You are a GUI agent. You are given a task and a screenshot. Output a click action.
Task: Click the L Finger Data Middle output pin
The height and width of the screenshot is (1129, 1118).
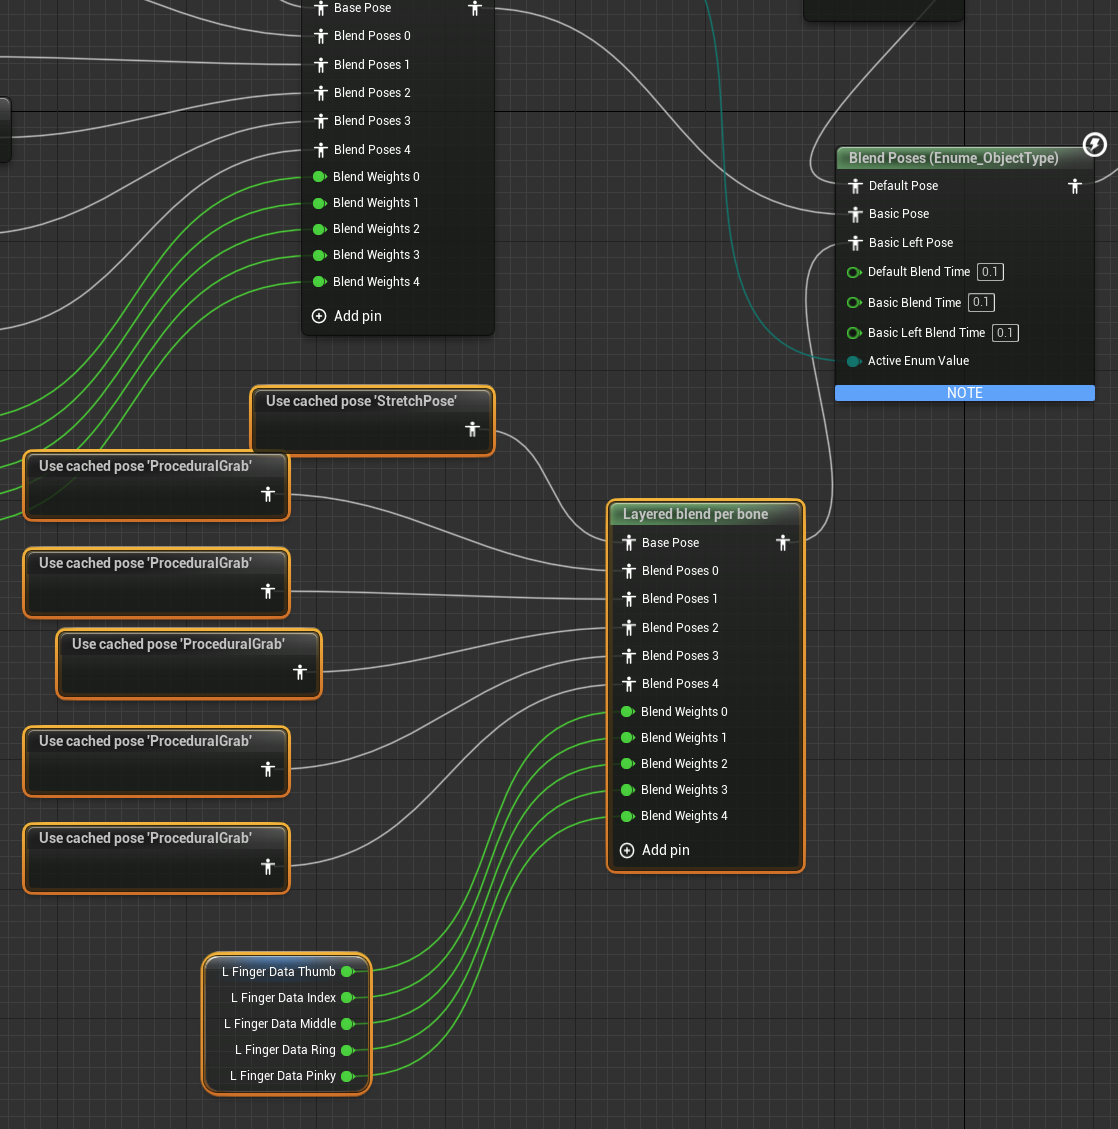(347, 1023)
